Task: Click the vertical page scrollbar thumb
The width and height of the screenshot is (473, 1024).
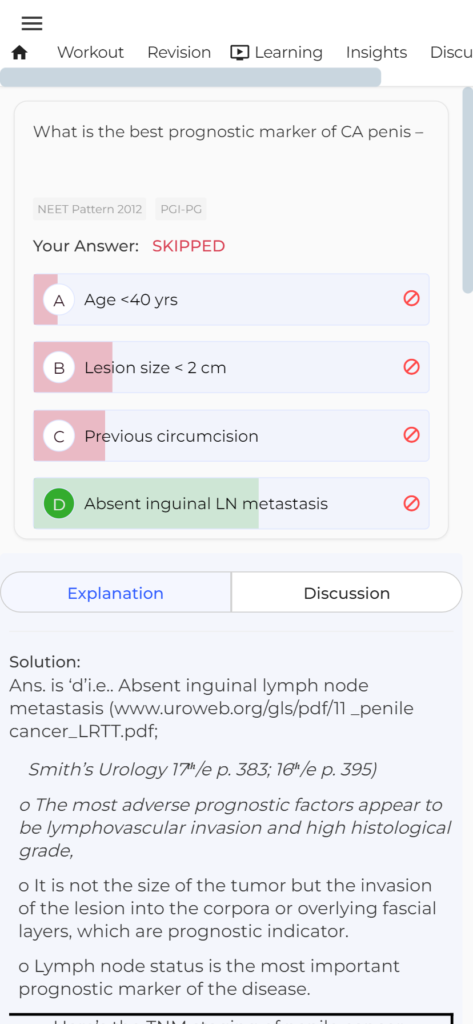Action: pyautogui.click(x=467, y=189)
